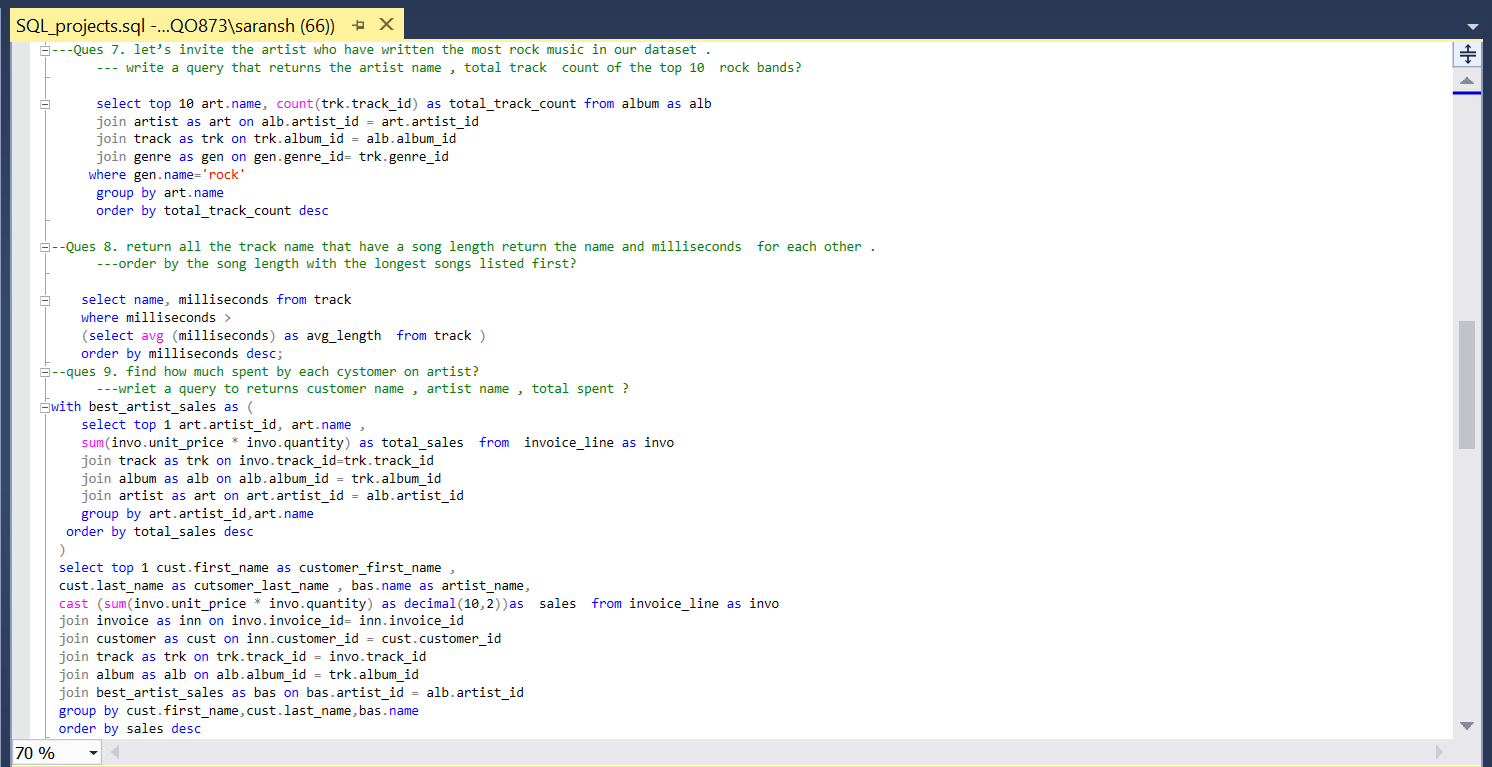Screen dimensions: 1492x767
Task: Click the split window icon above the scrollbar
Action: (1467, 54)
